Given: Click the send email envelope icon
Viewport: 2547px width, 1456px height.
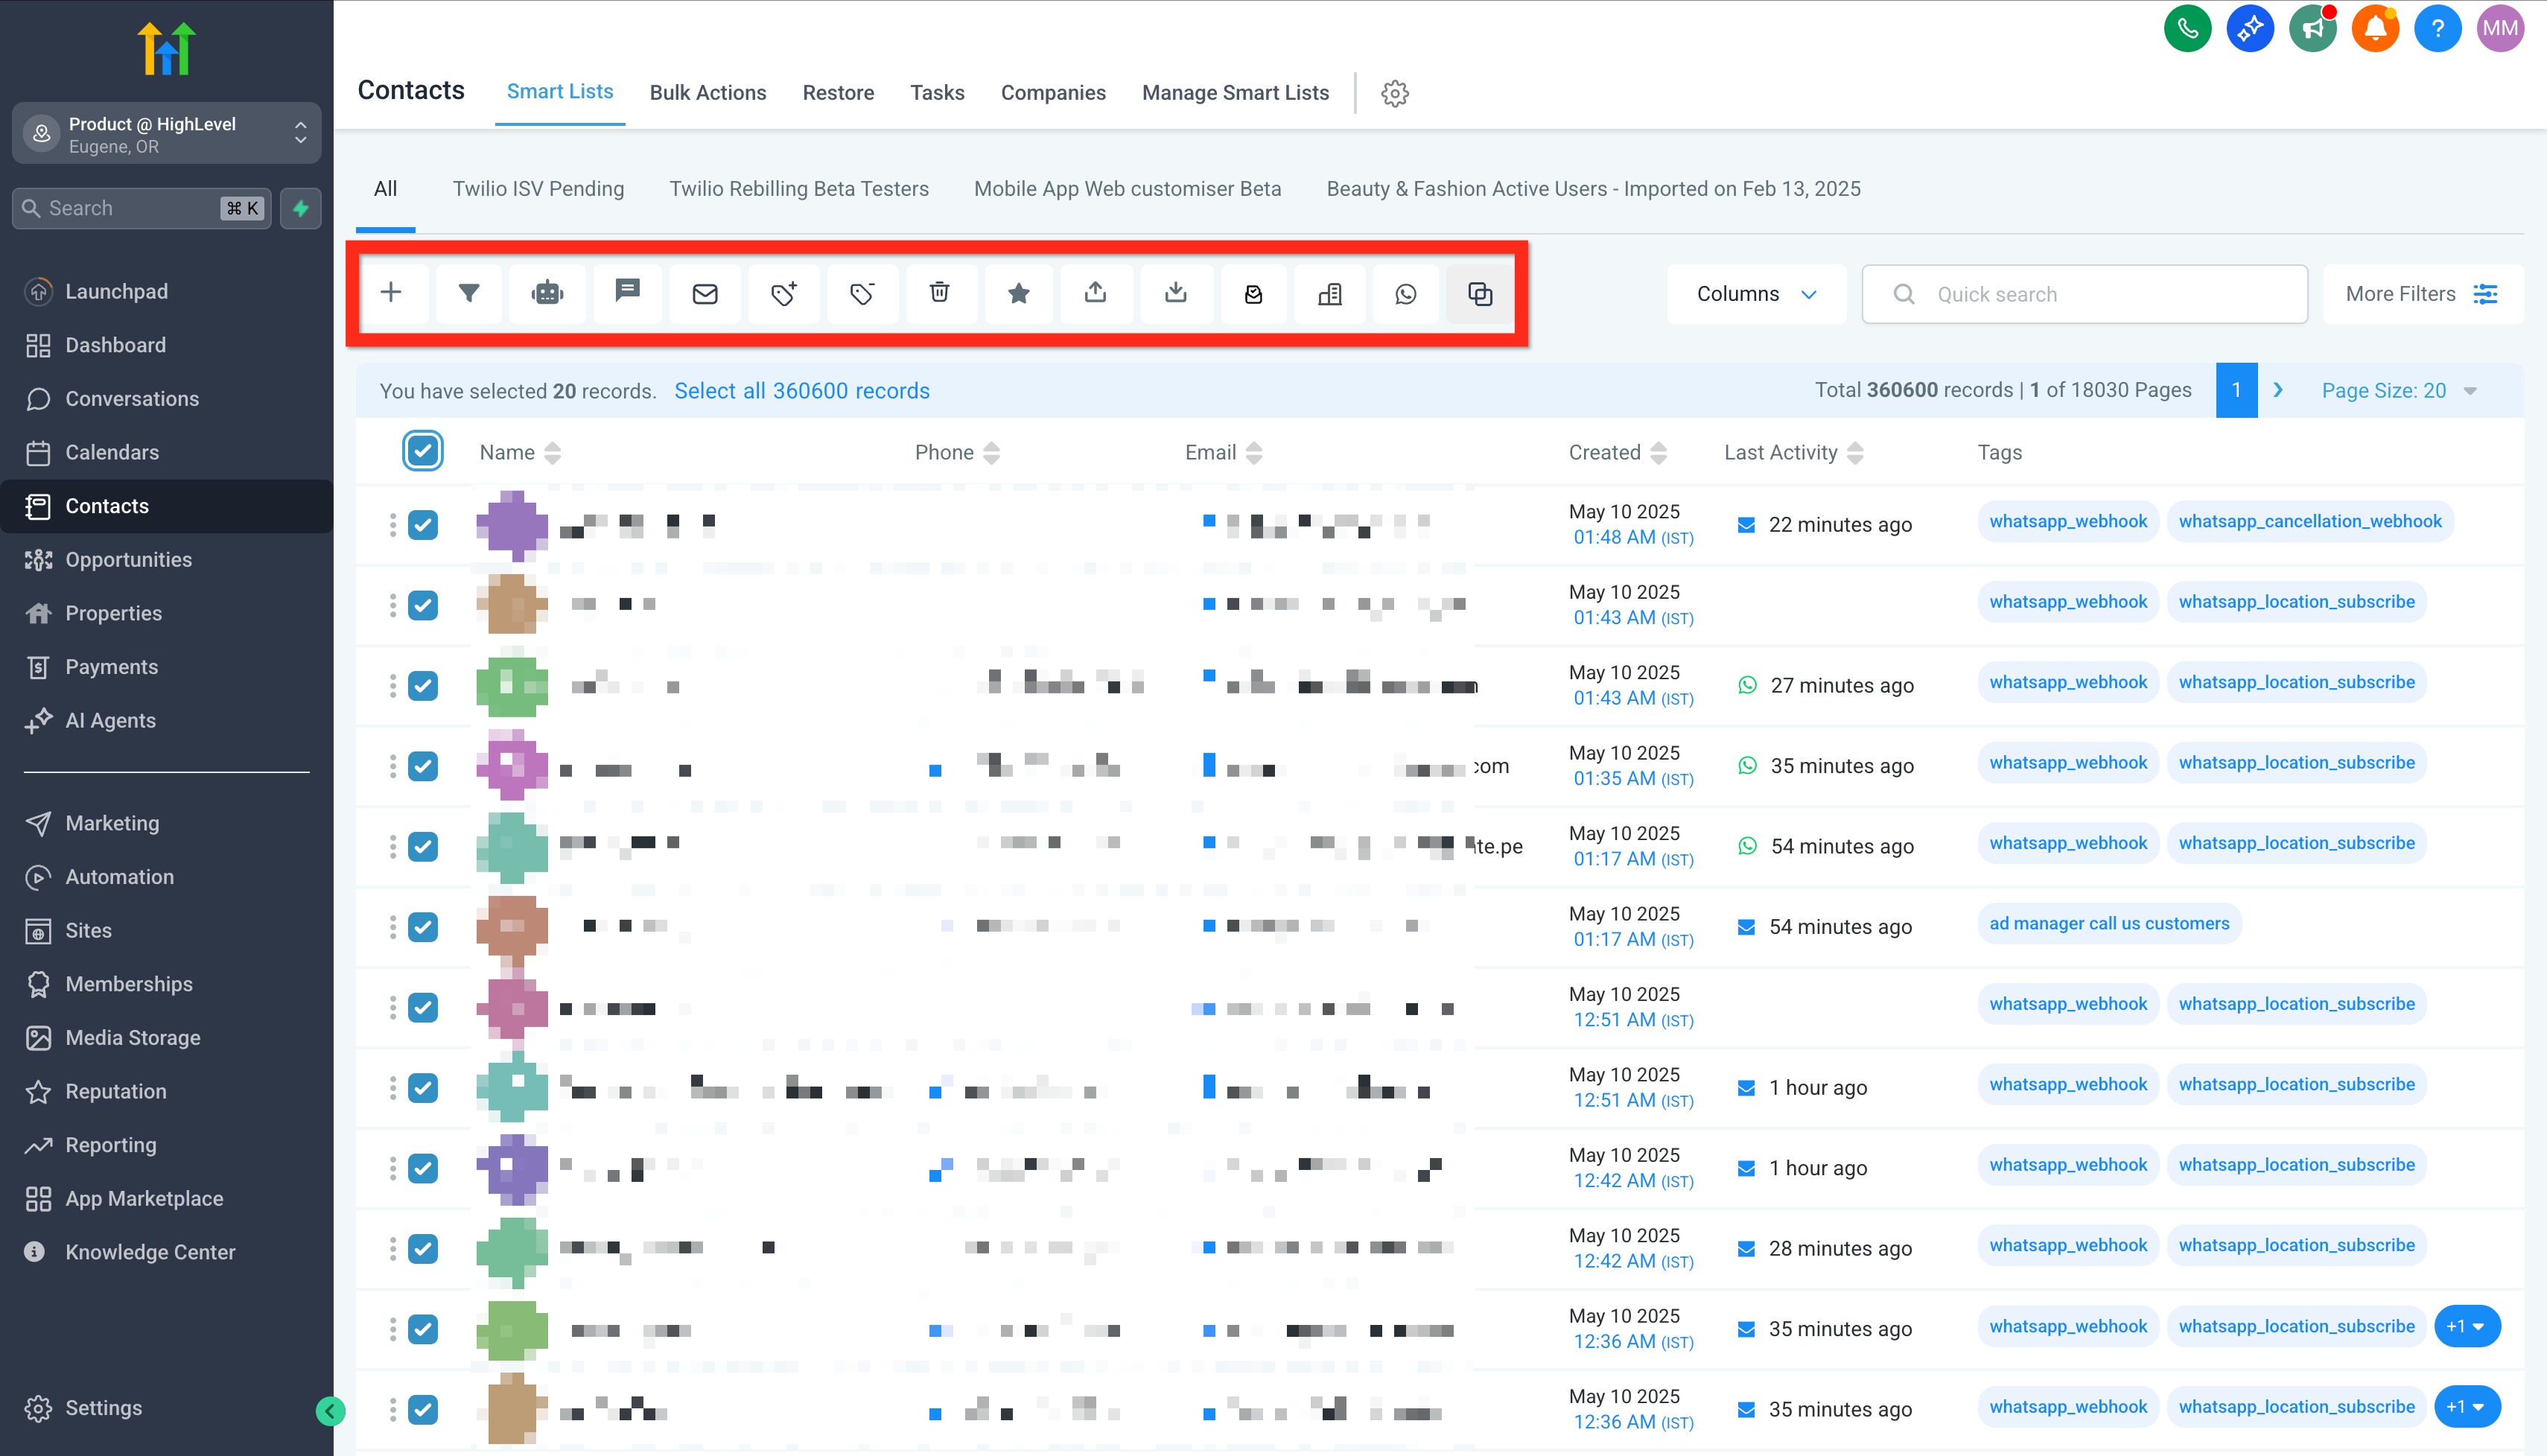Looking at the screenshot, I should click(705, 293).
